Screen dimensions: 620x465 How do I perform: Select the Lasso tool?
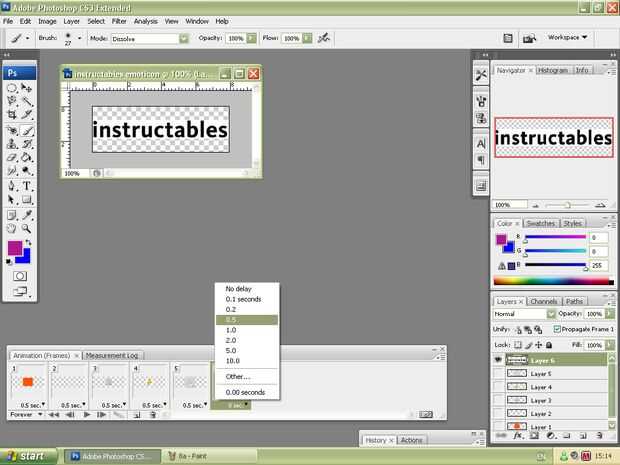coord(12,101)
